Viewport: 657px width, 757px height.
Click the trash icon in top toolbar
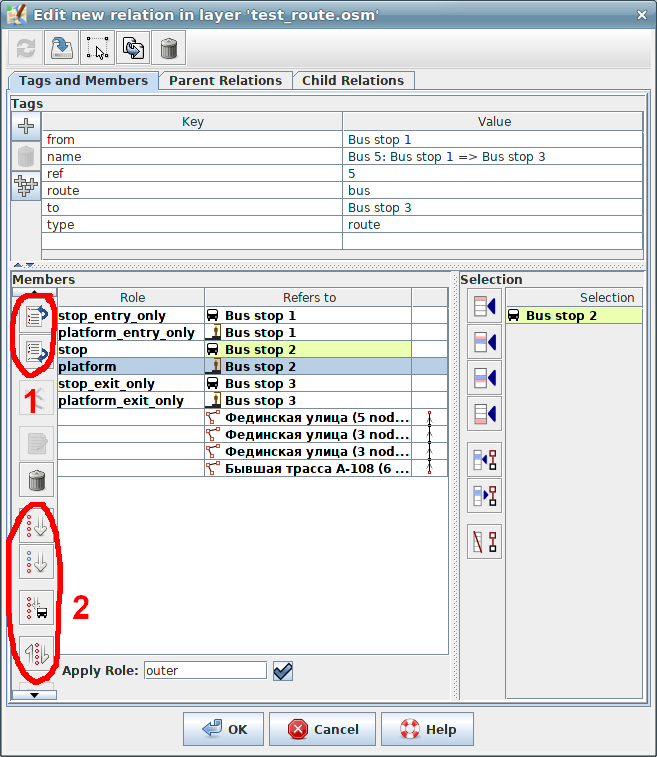click(x=169, y=47)
